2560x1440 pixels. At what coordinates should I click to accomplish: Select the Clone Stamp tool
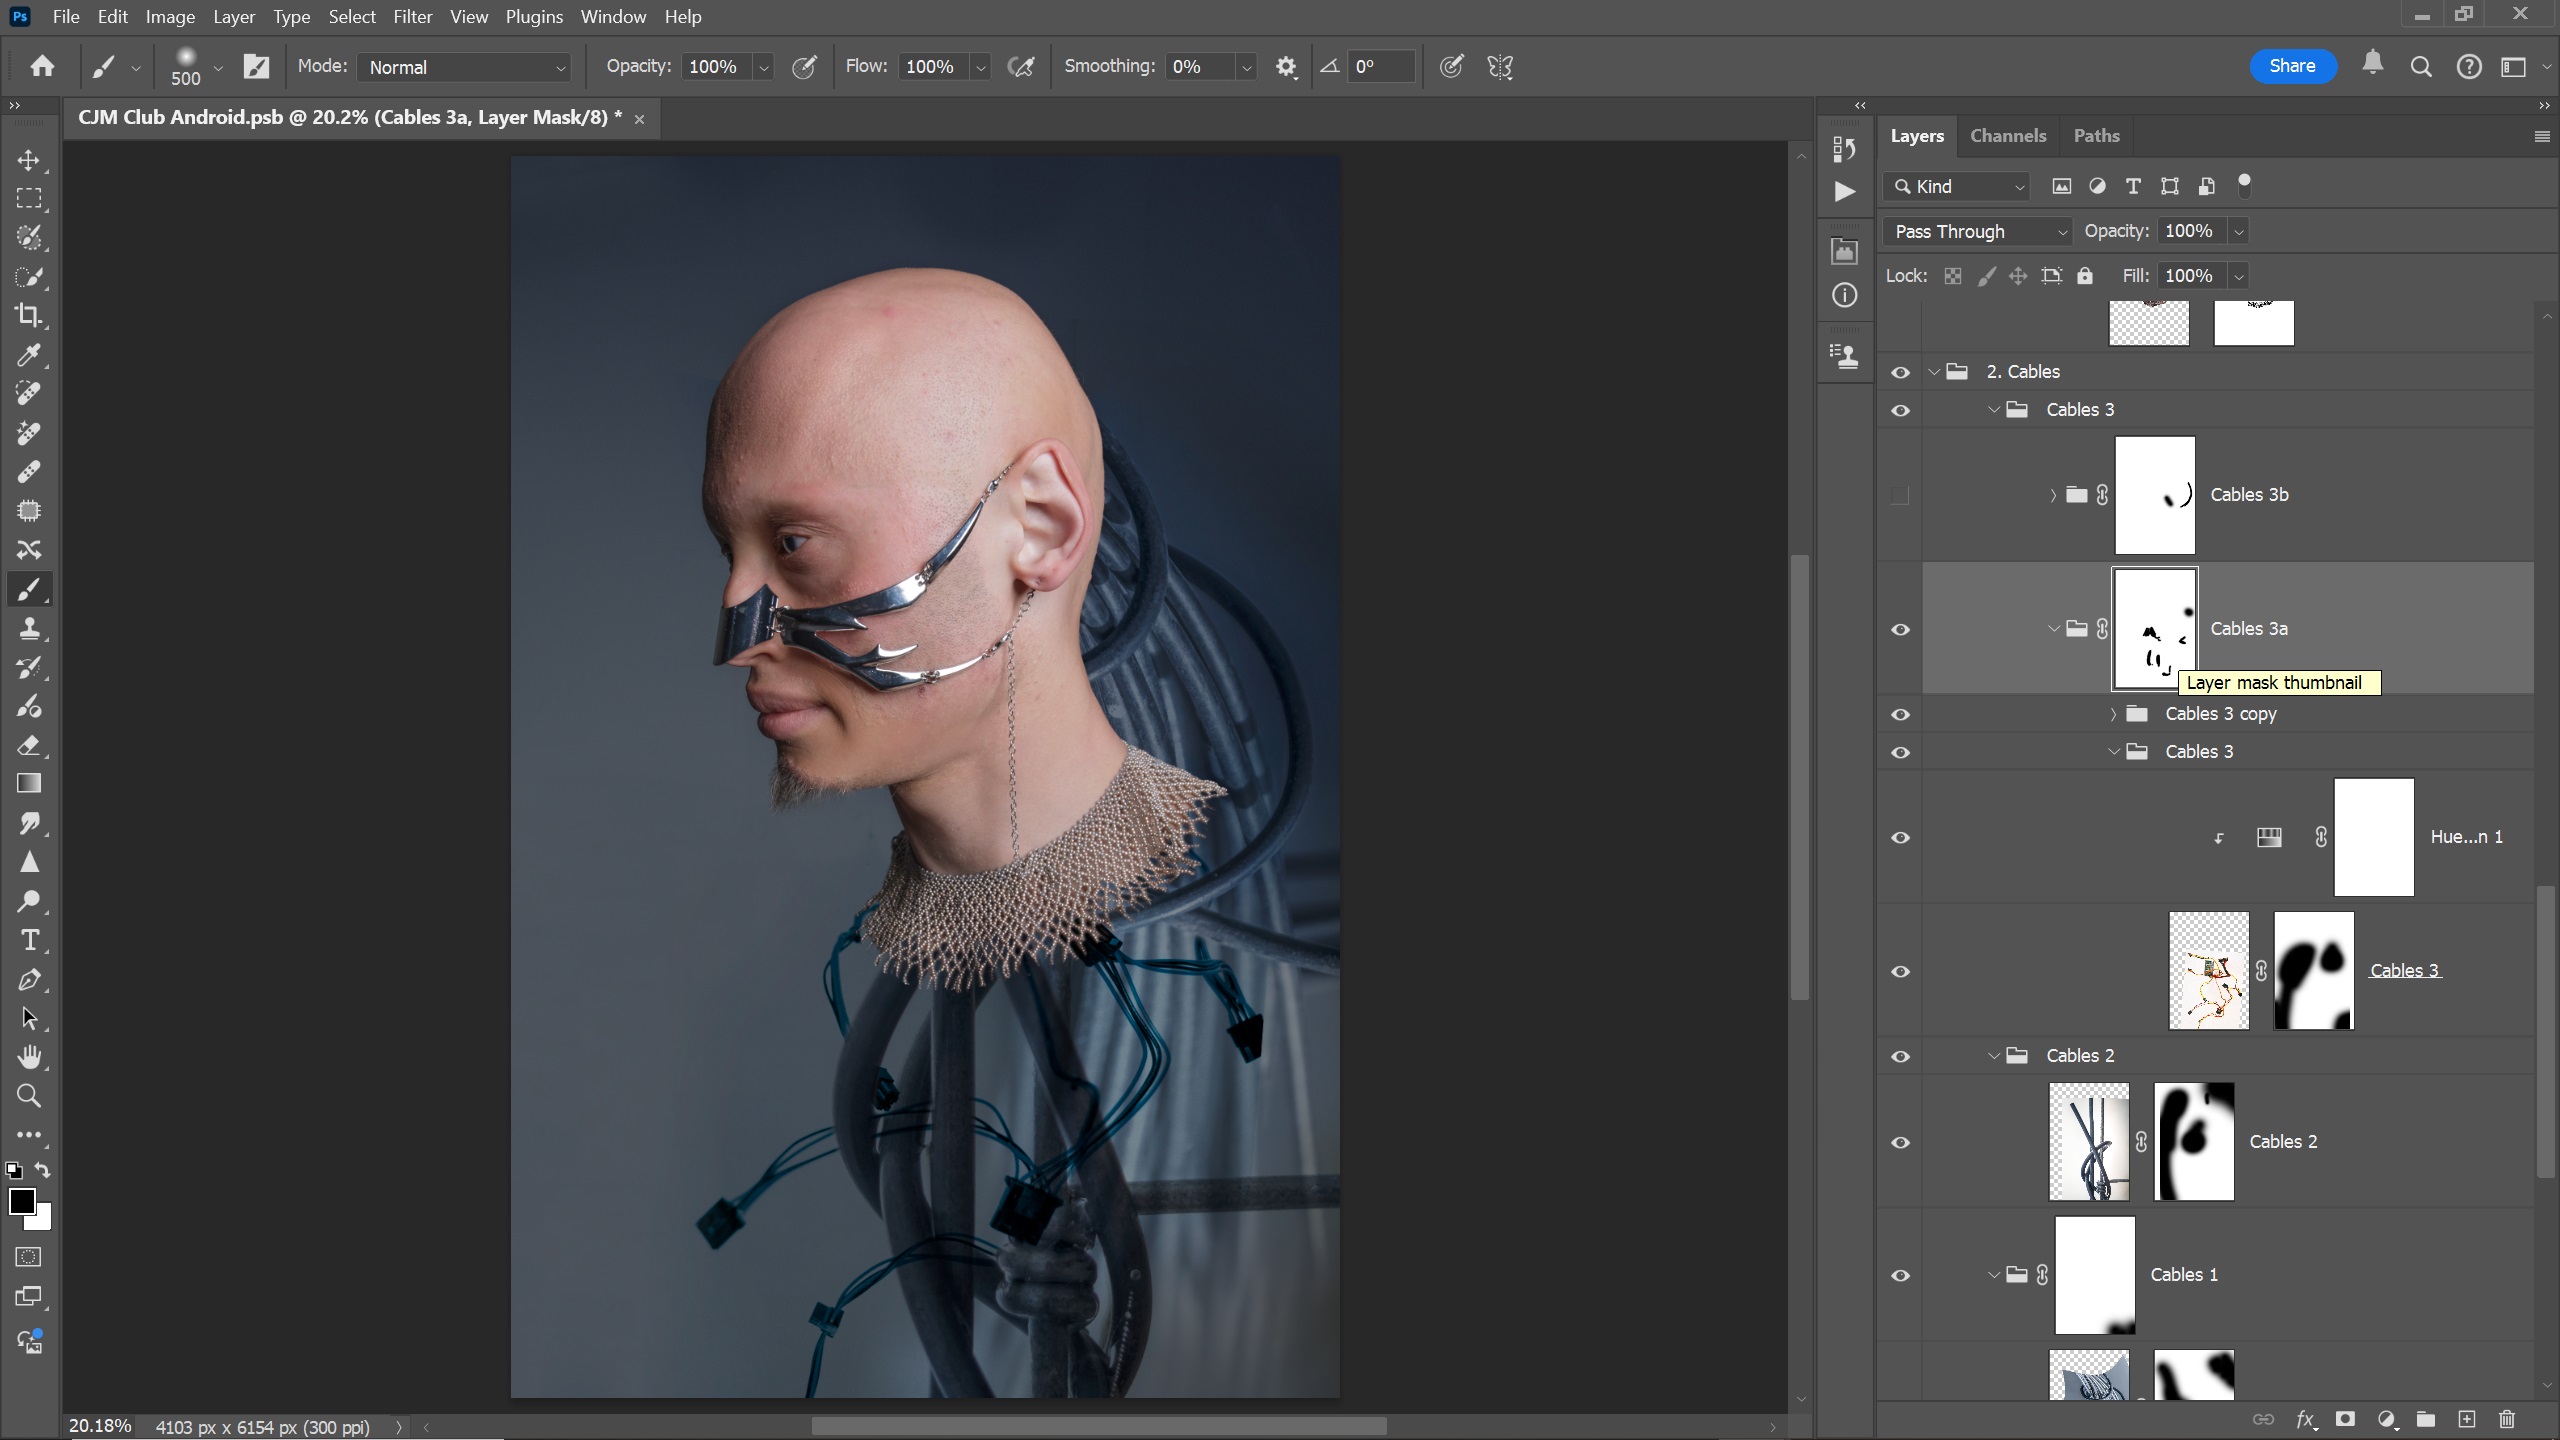29,629
